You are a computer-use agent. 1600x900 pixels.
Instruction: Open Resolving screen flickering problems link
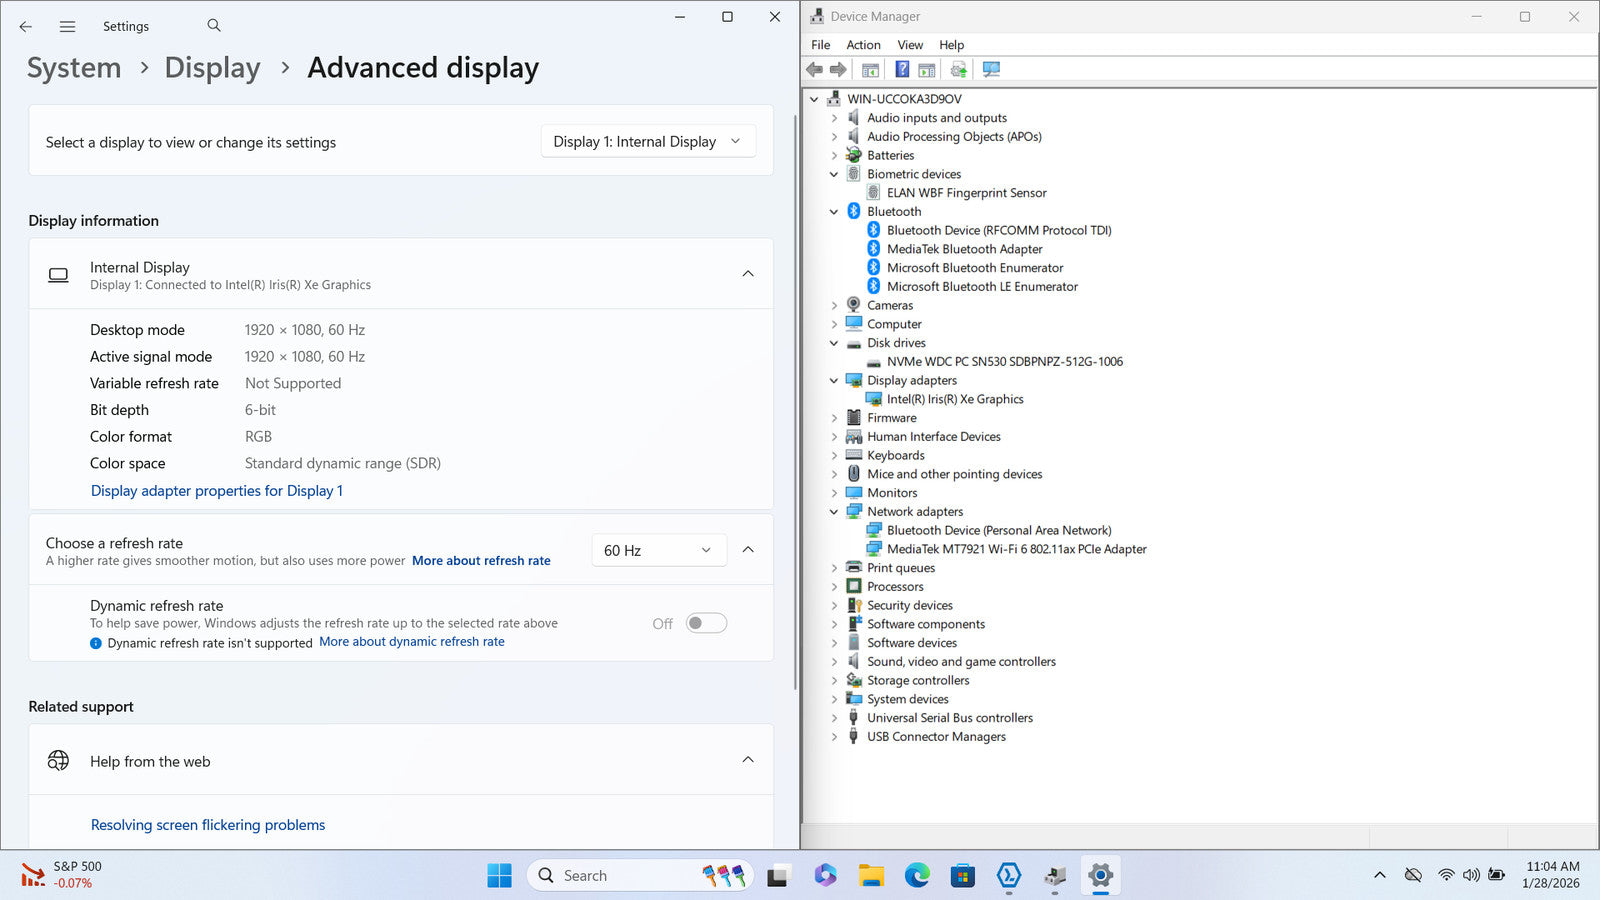208,825
